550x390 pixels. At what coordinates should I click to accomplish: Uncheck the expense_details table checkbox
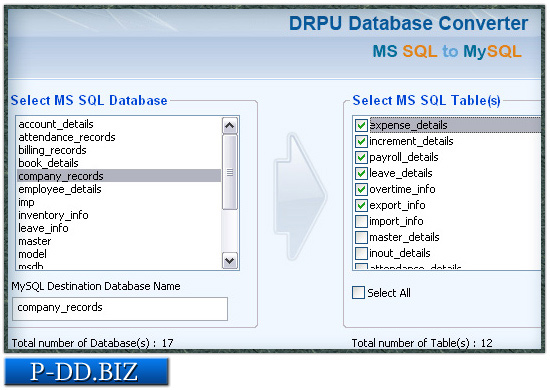[x=361, y=125]
